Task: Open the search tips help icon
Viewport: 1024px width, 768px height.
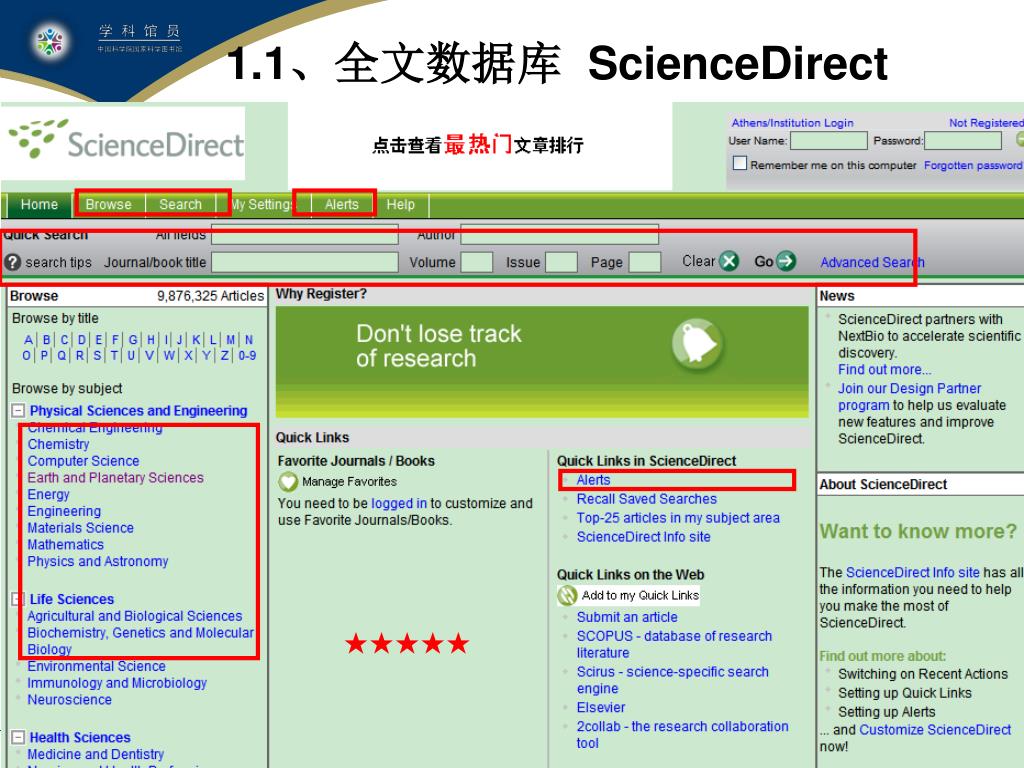Action: coord(12,262)
